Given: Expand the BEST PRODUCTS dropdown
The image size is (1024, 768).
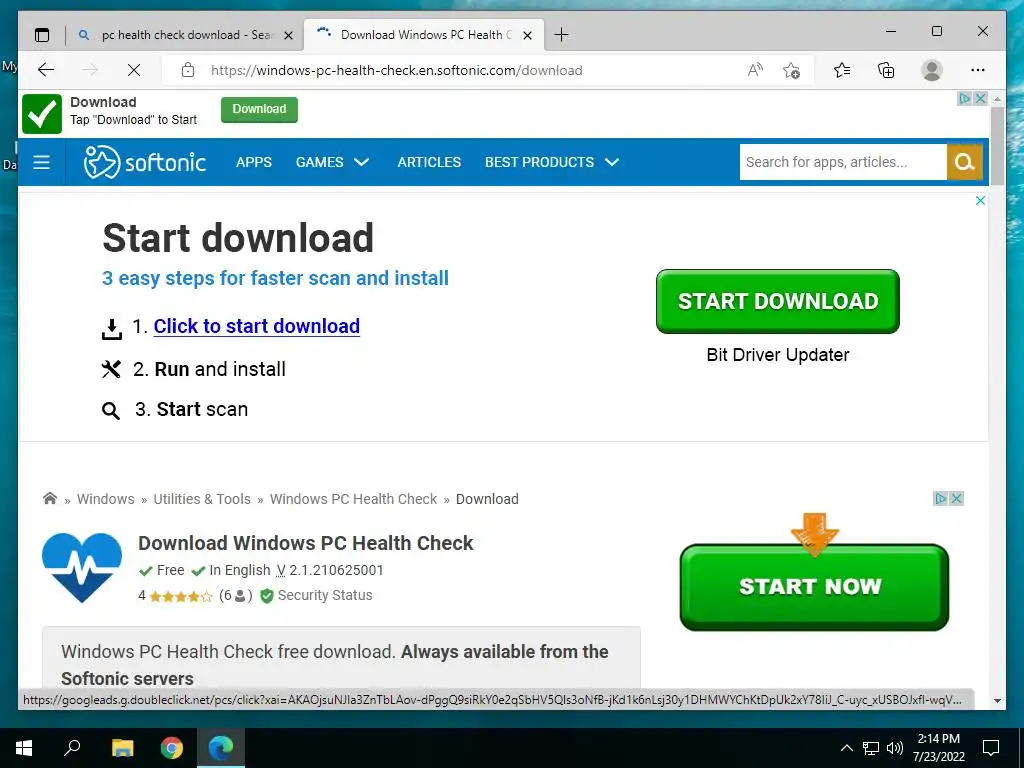Looking at the screenshot, I should coord(552,162).
